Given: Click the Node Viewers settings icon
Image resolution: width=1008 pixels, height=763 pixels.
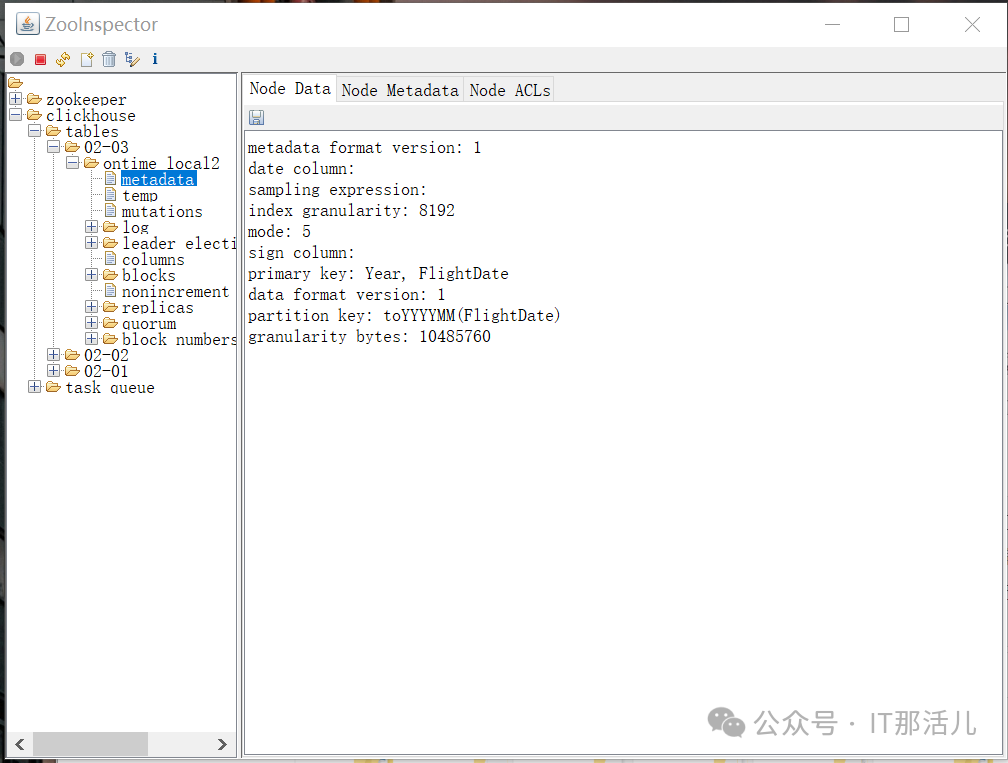Looking at the screenshot, I should 132,59.
